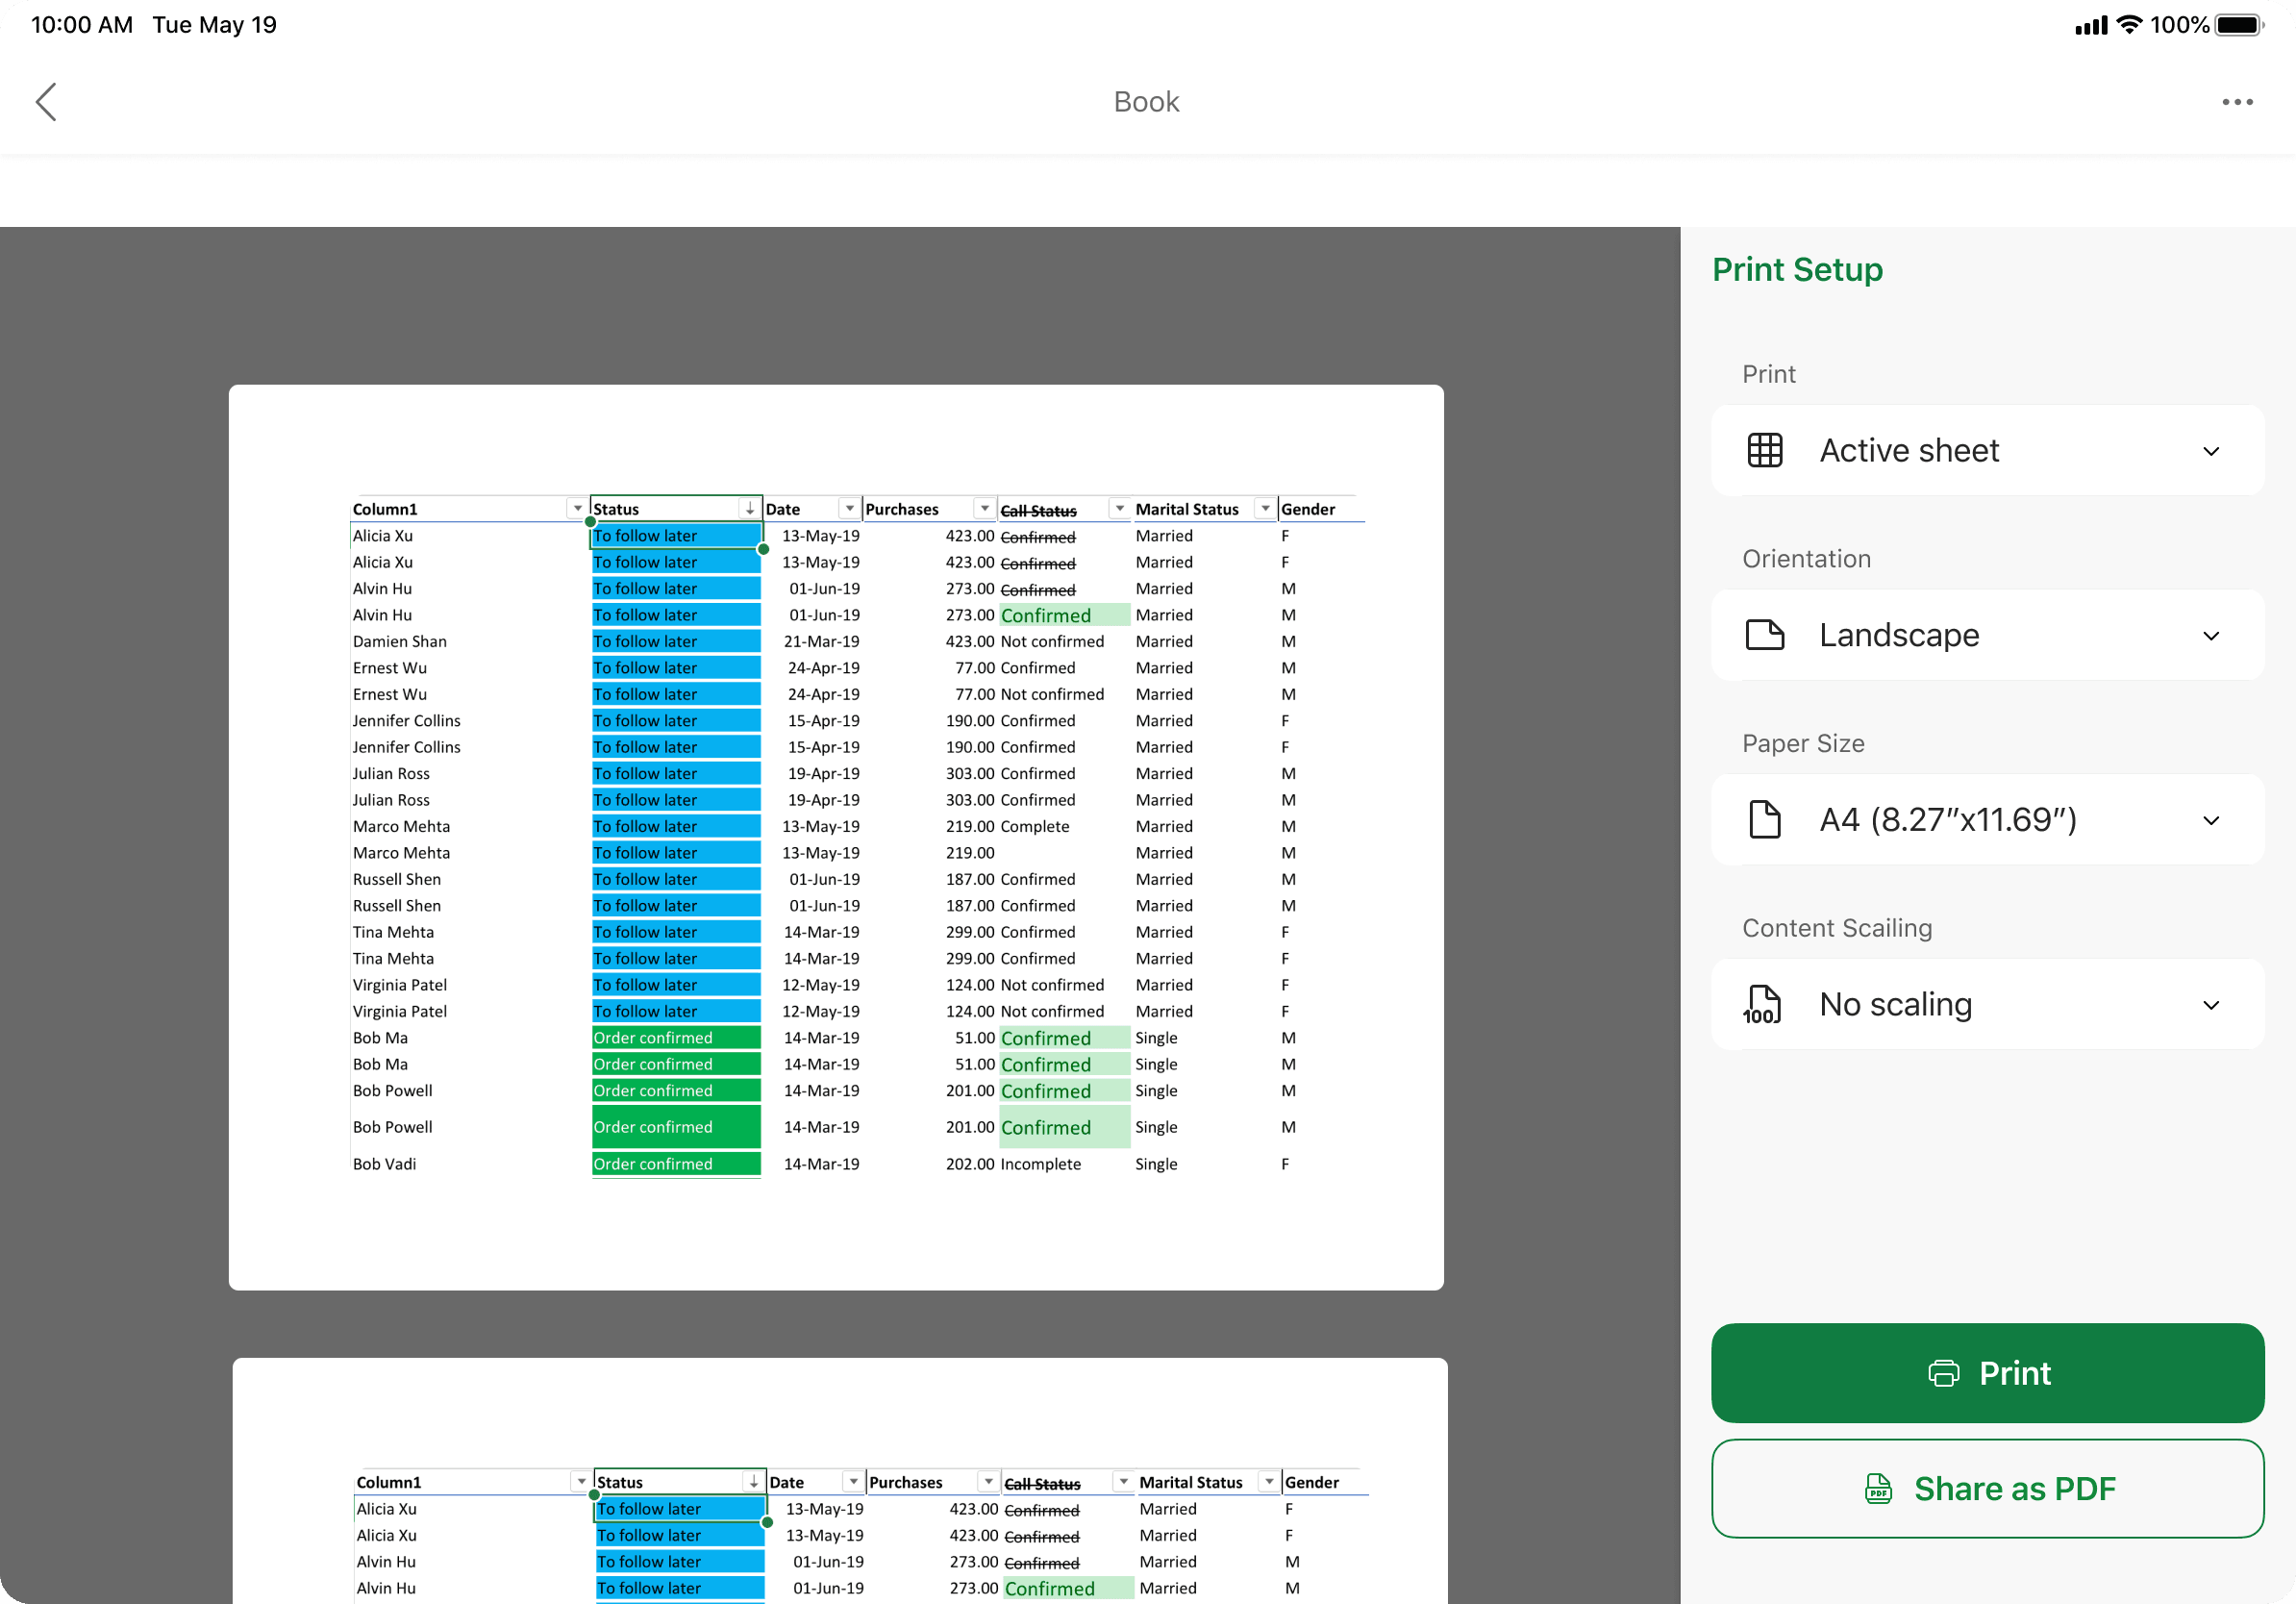This screenshot has width=2296, height=1604.
Task: Tap the cellular signal bars icon
Action: (x=2091, y=25)
